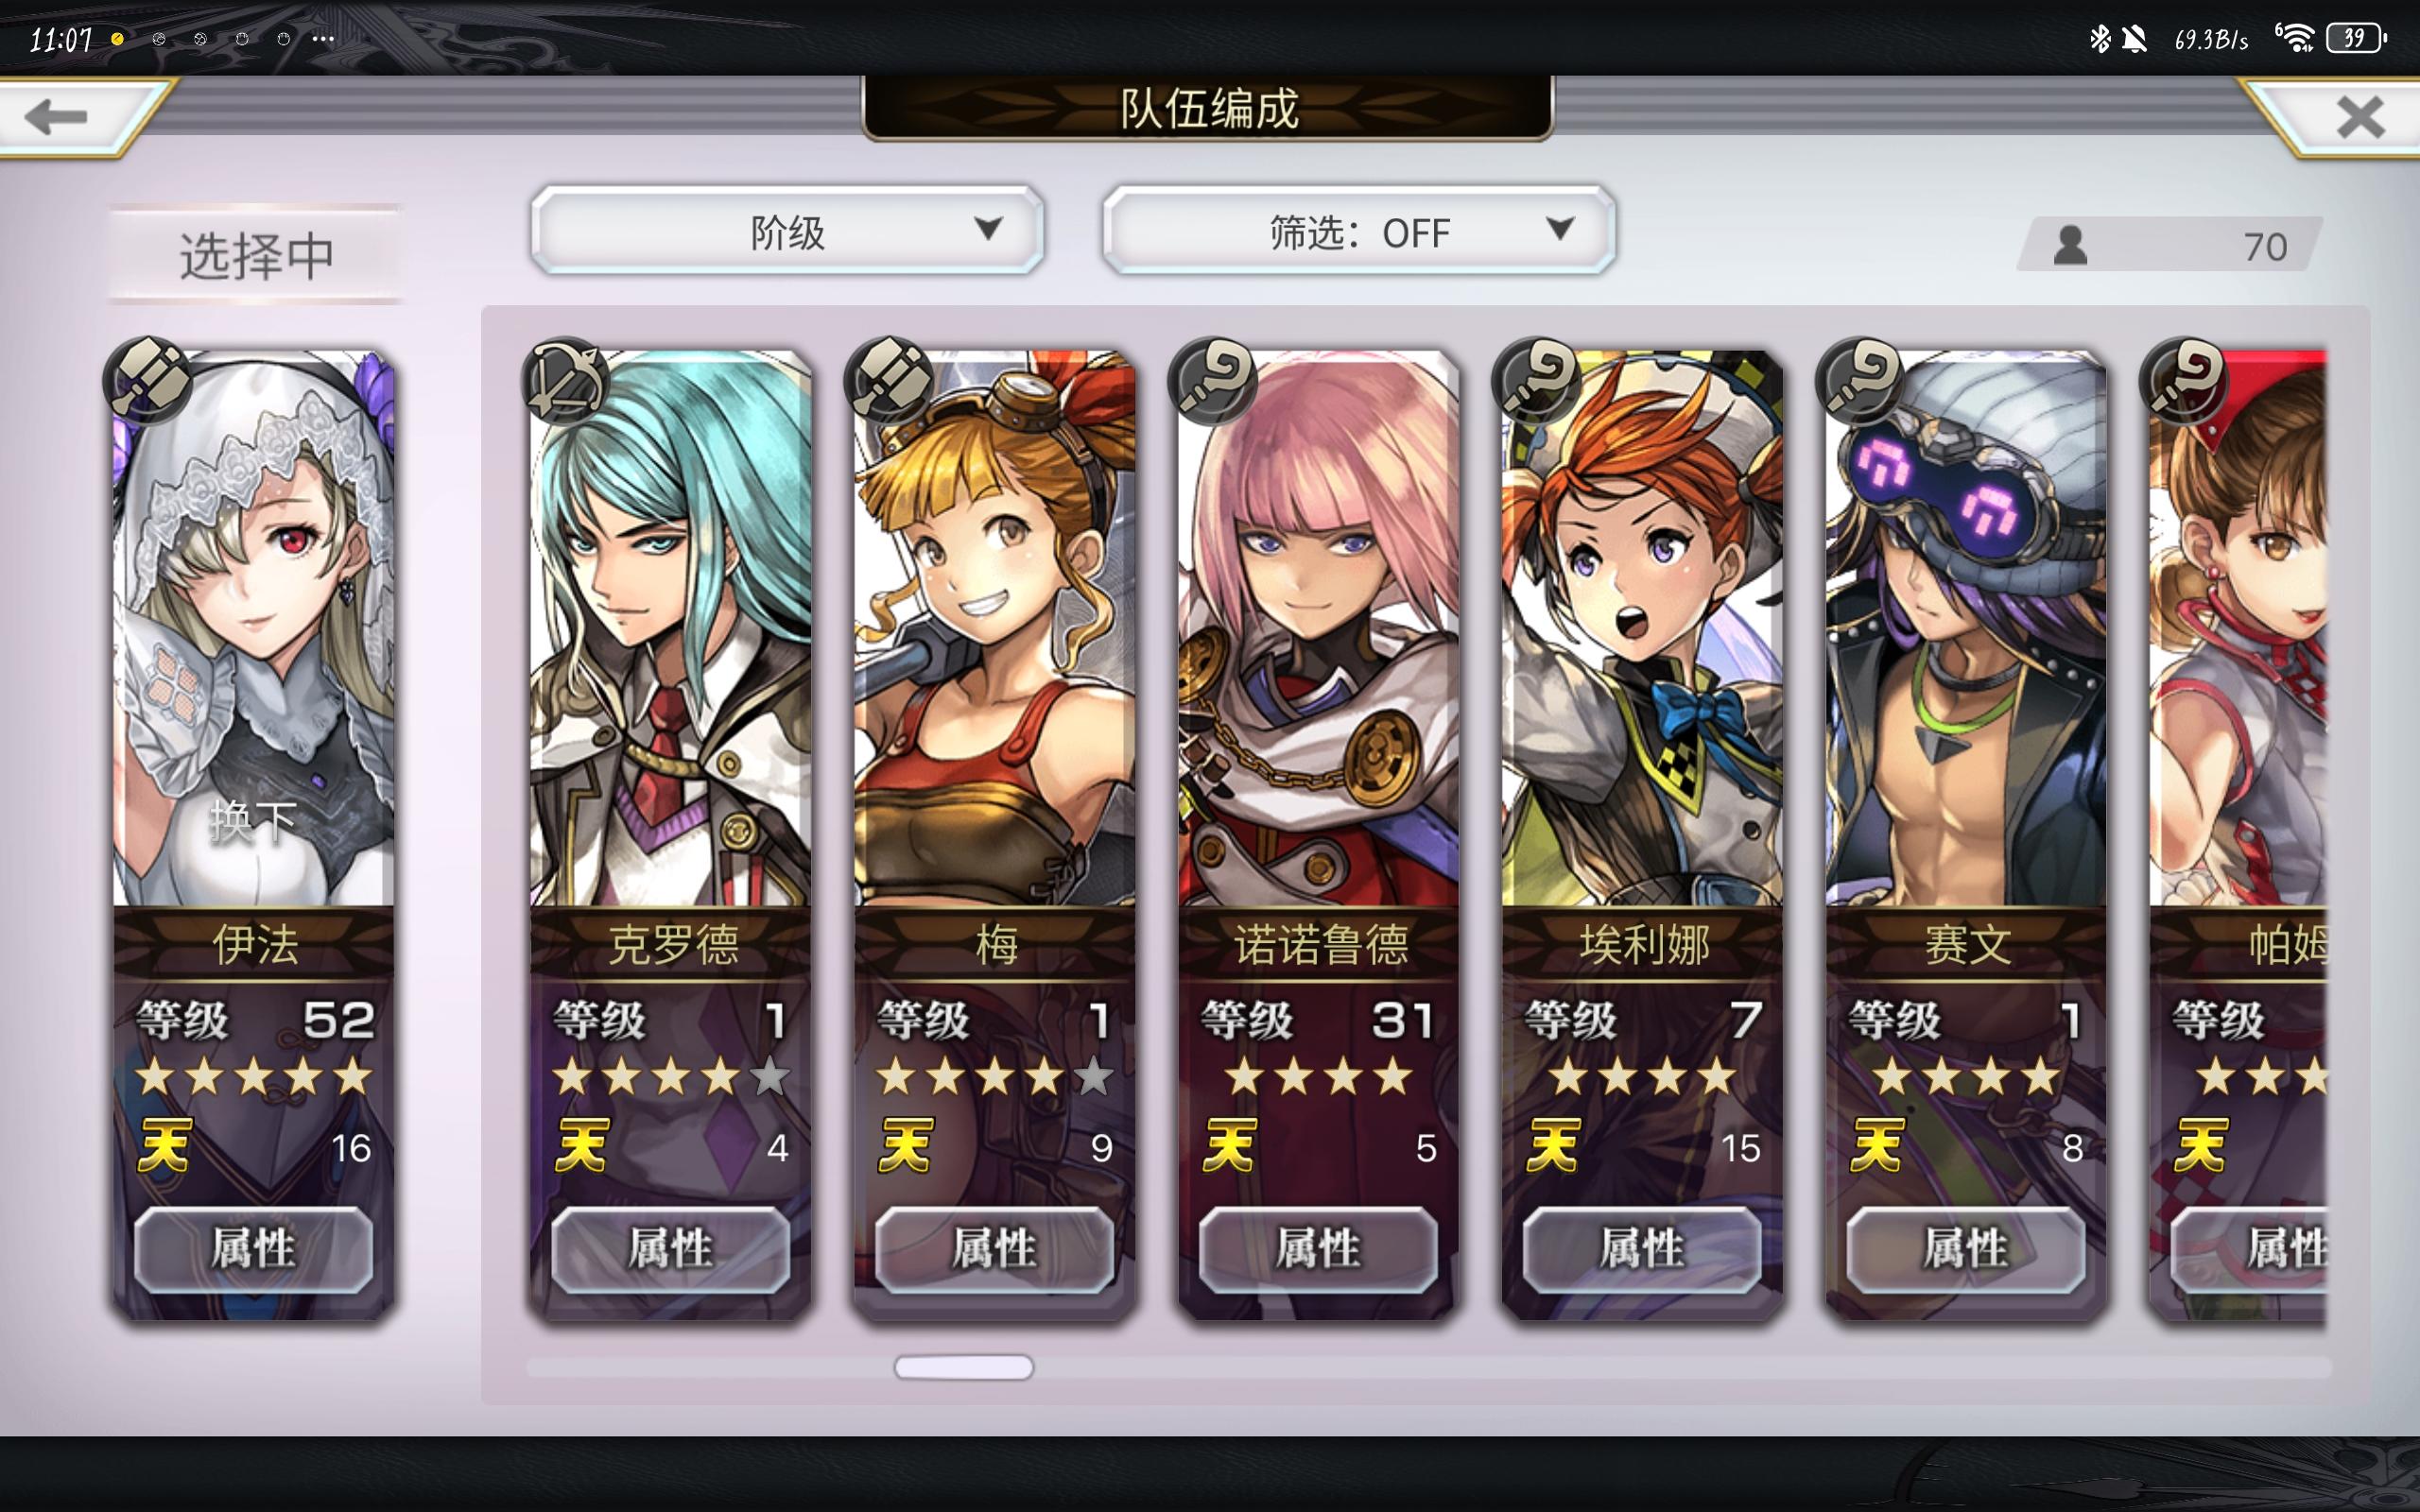This screenshot has width=2420, height=1512.
Task: Open the 阶级 sort dropdown
Action: tap(787, 230)
